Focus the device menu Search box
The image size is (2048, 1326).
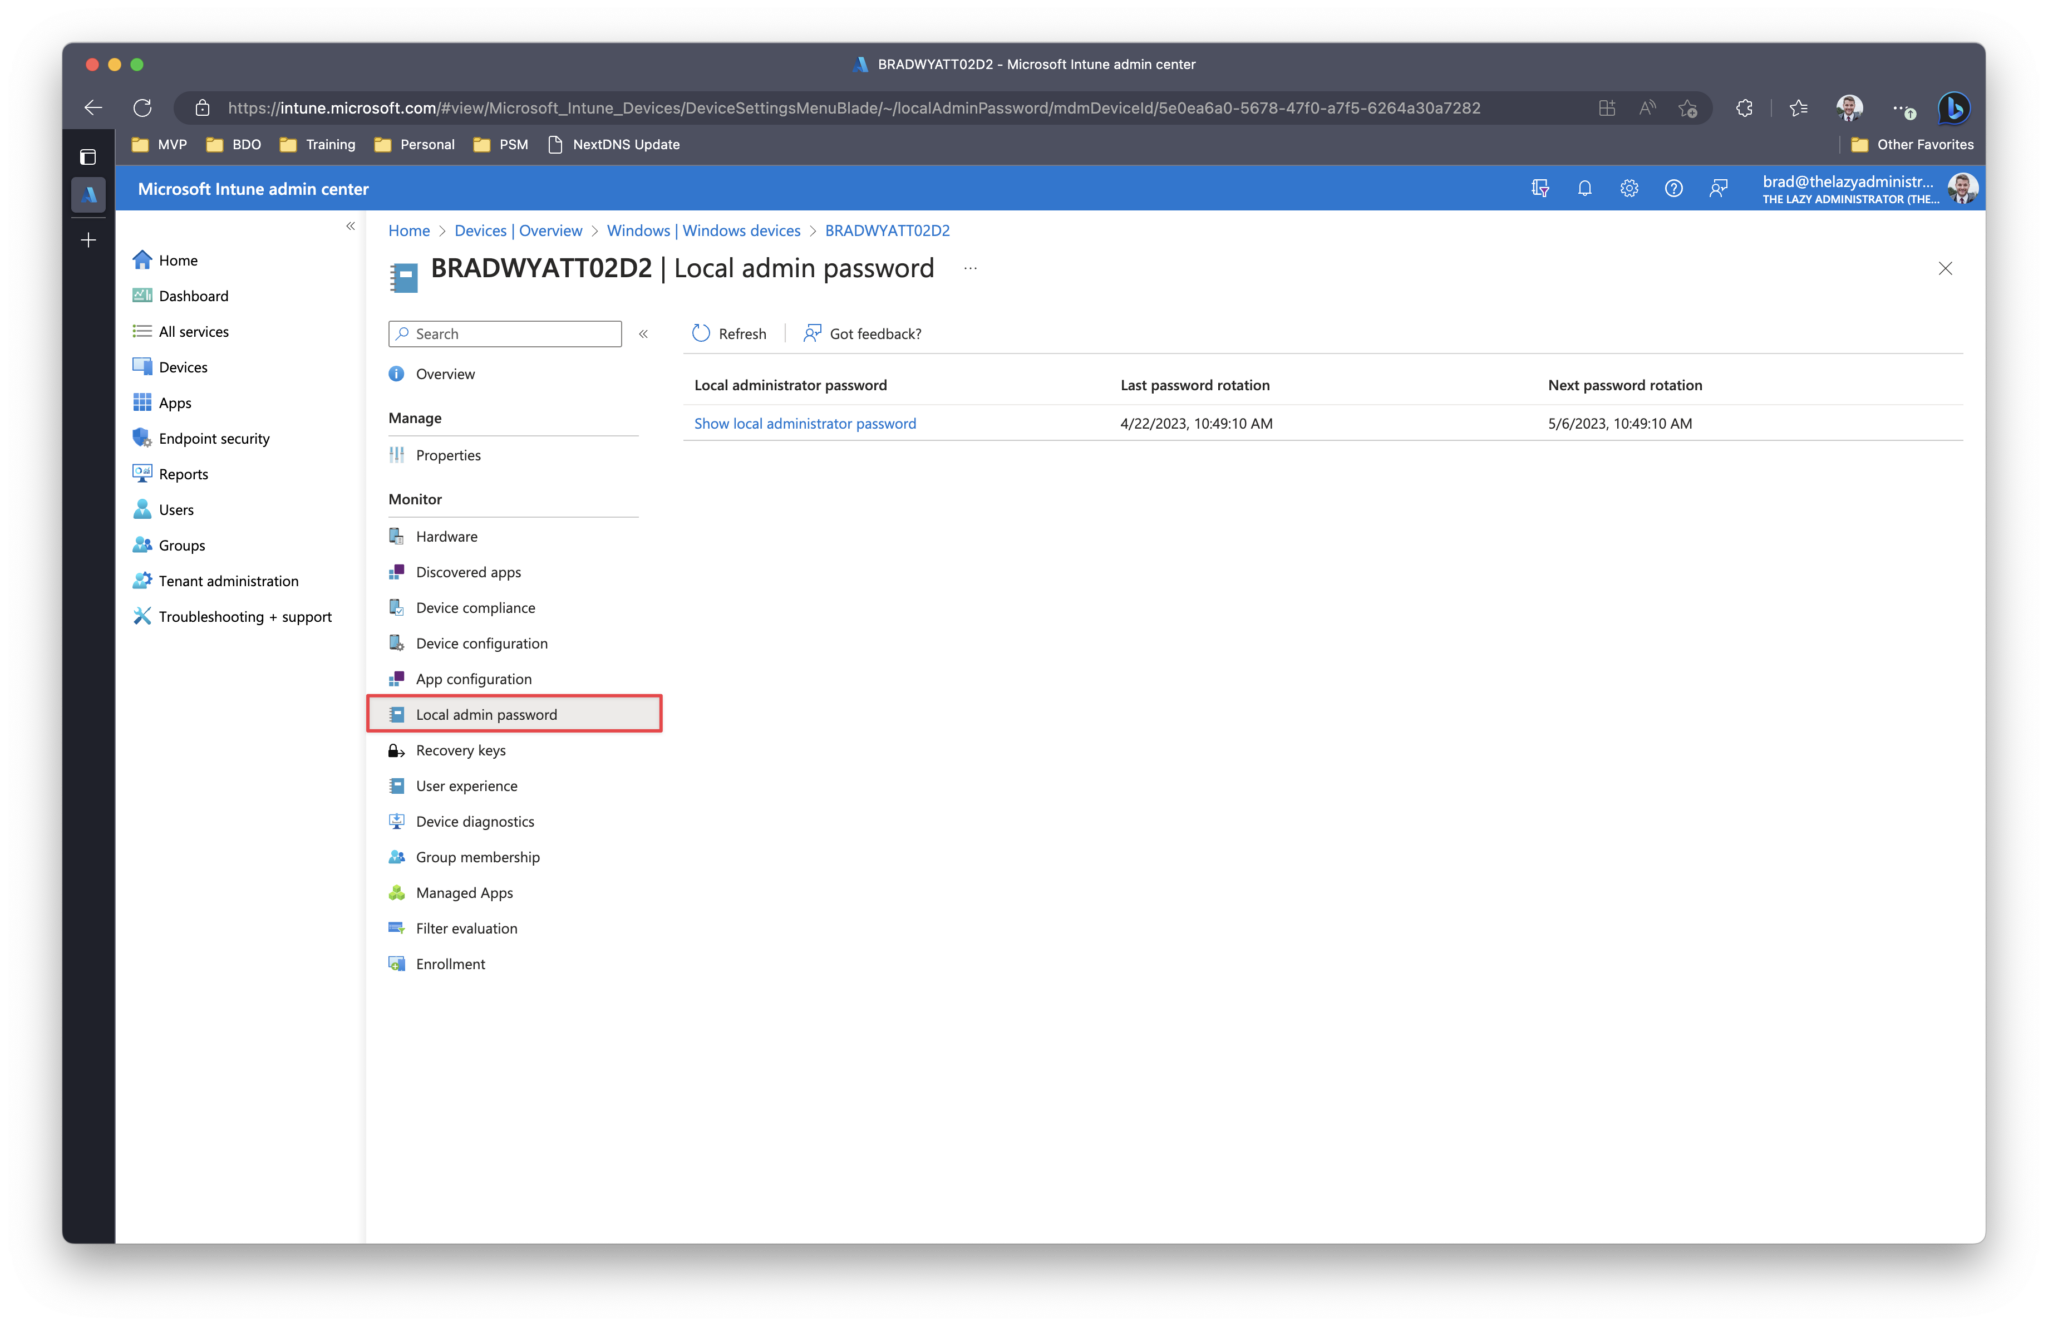pos(505,334)
